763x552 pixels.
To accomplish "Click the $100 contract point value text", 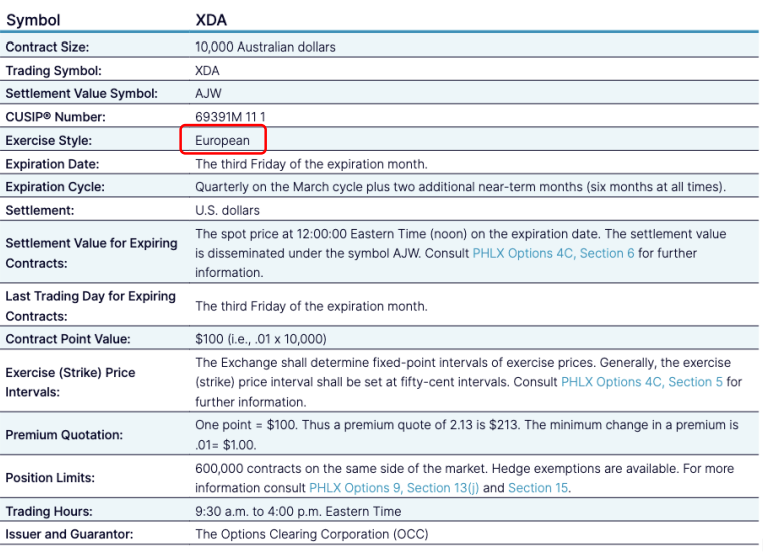I will pyautogui.click(x=260, y=339).
